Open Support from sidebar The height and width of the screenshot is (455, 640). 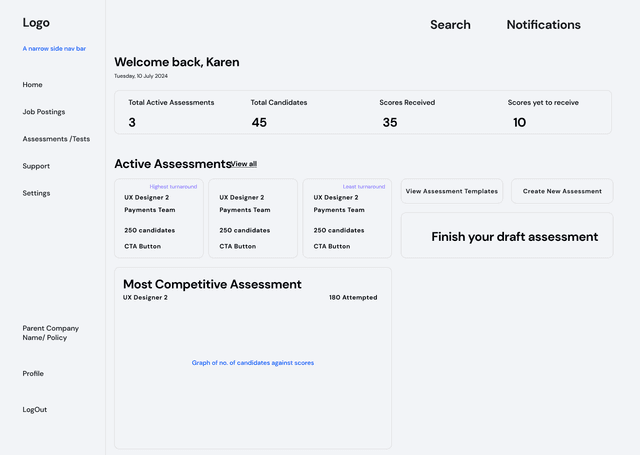(36, 166)
